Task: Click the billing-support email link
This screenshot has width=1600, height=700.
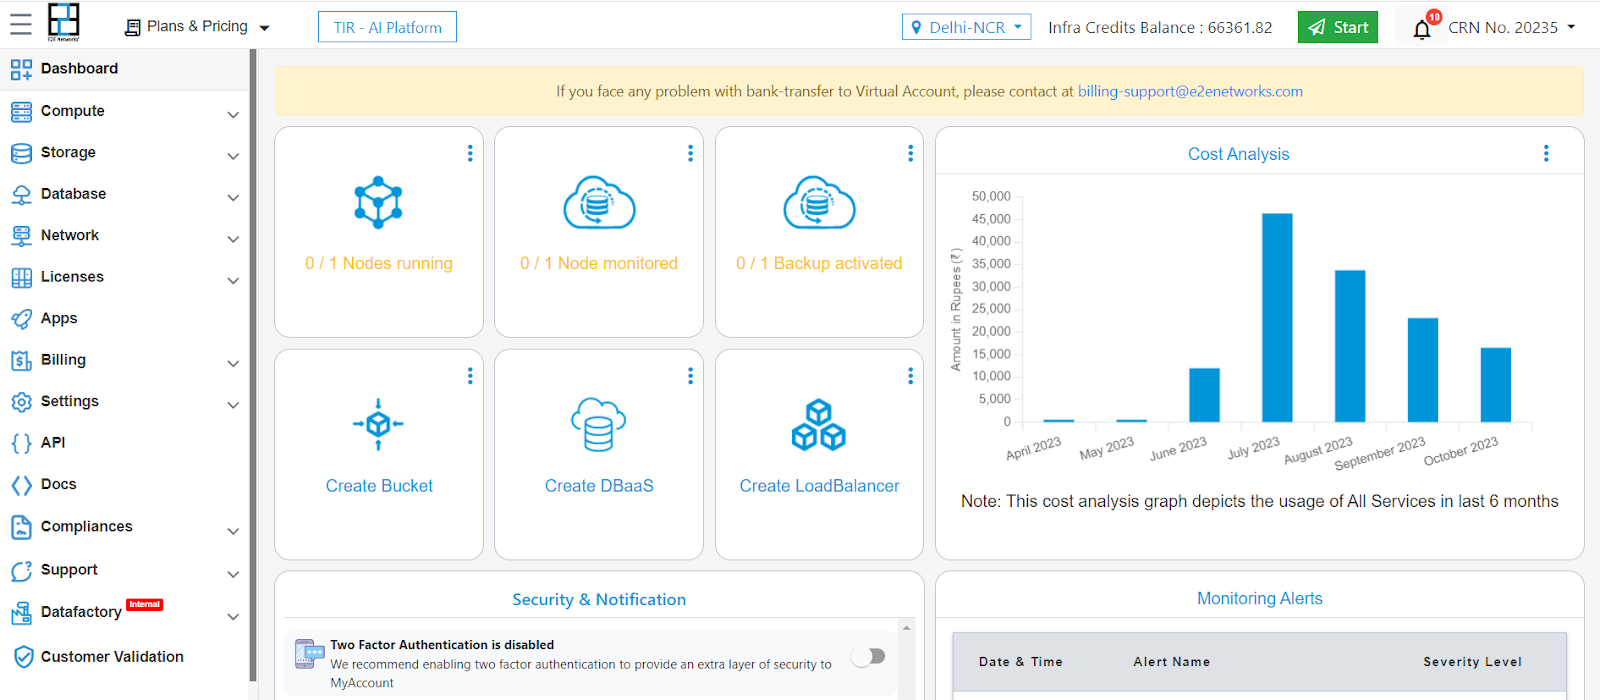Action: point(1190,91)
